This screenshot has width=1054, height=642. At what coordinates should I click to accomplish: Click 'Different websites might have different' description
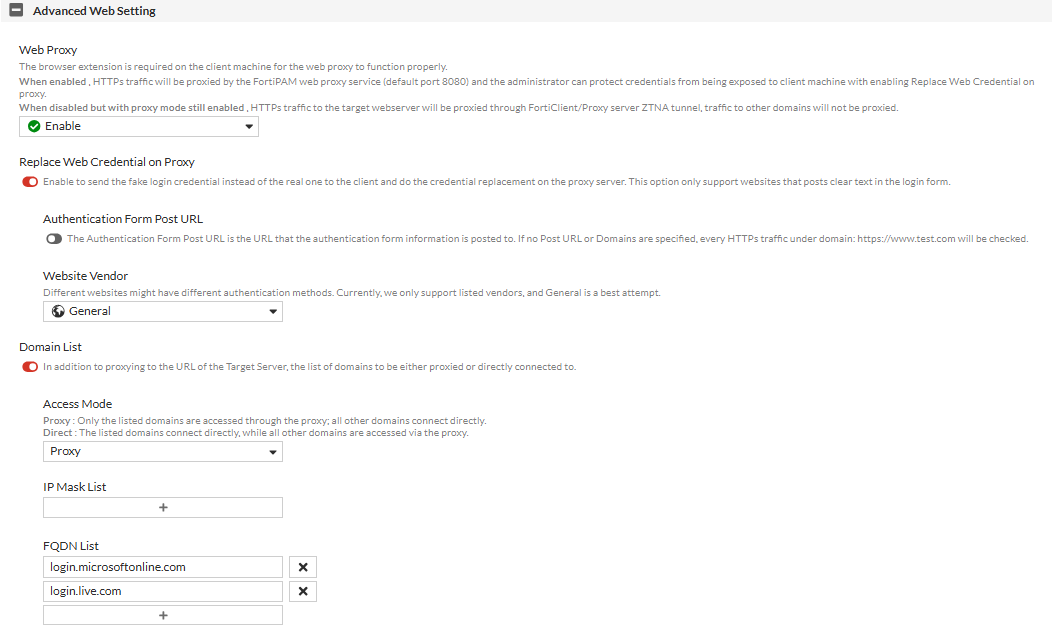coord(352,292)
